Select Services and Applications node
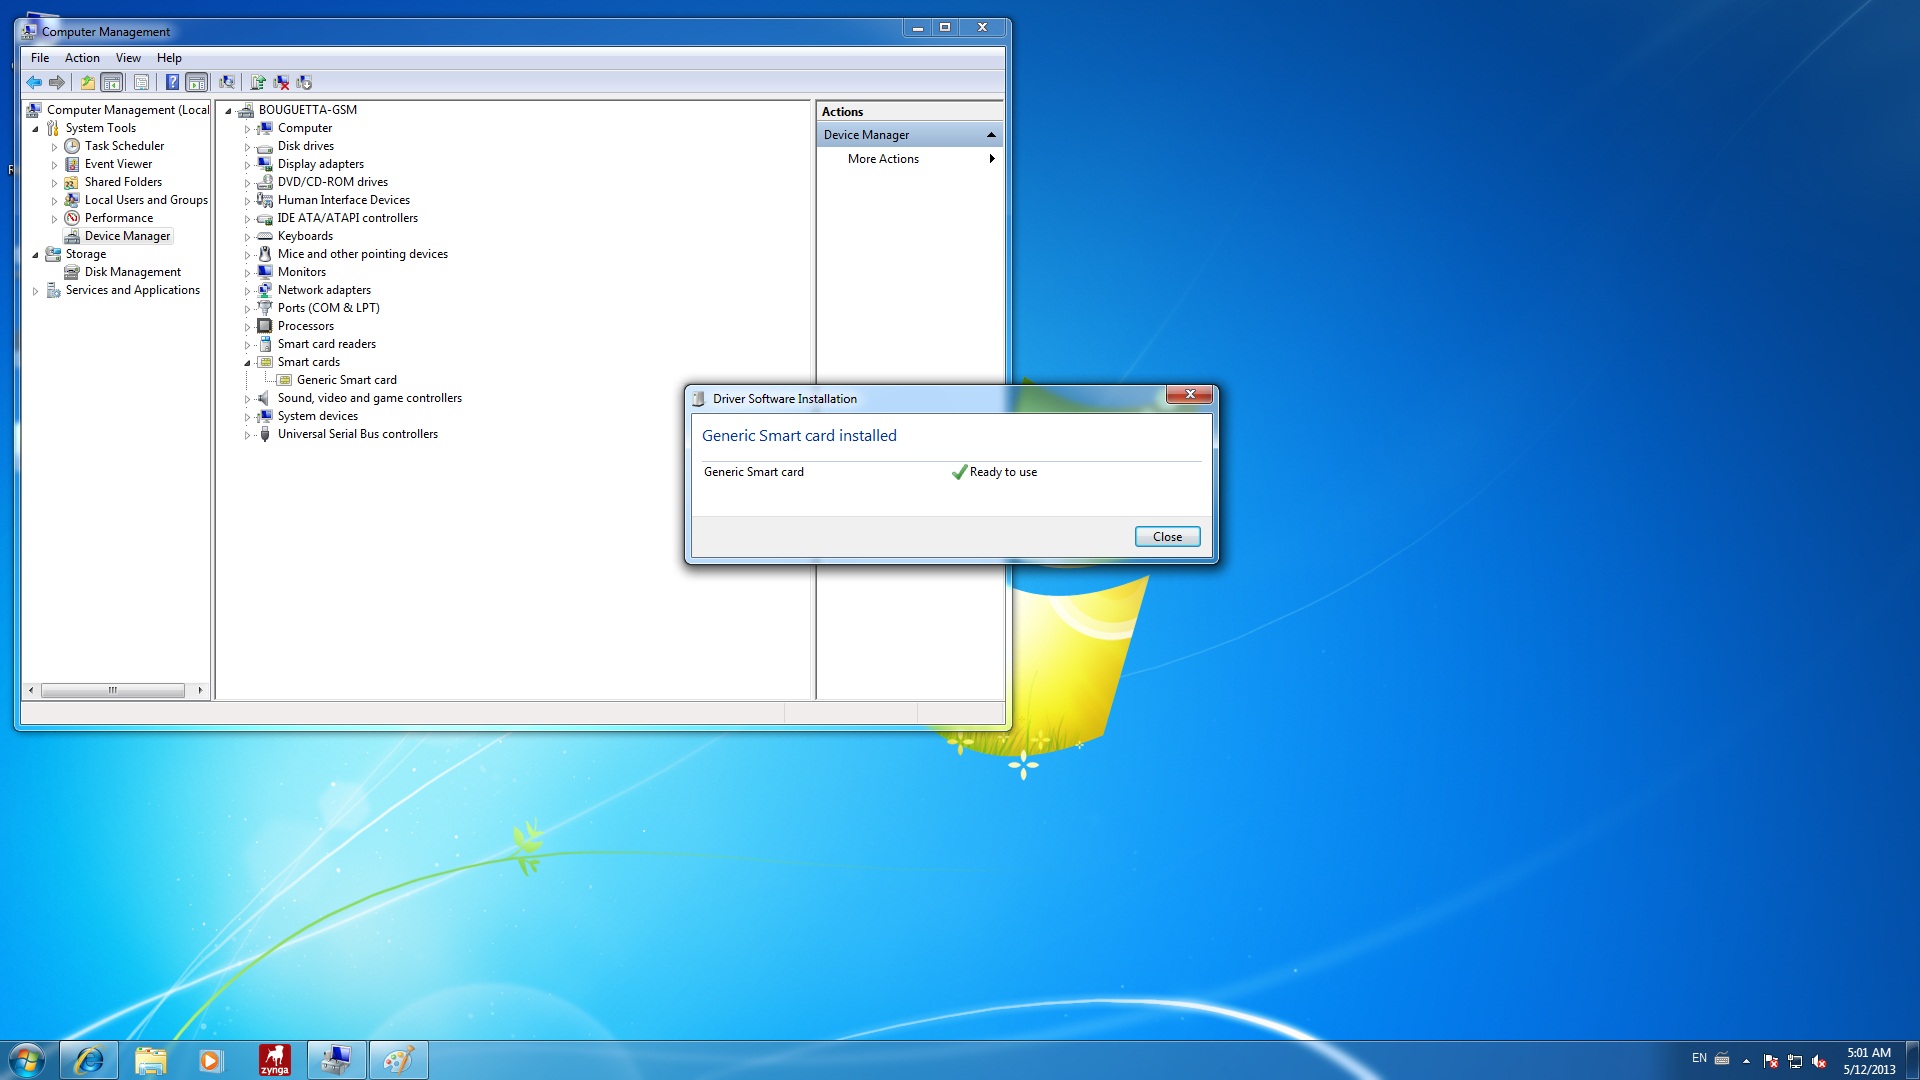Viewport: 1920px width, 1080px height. click(133, 290)
